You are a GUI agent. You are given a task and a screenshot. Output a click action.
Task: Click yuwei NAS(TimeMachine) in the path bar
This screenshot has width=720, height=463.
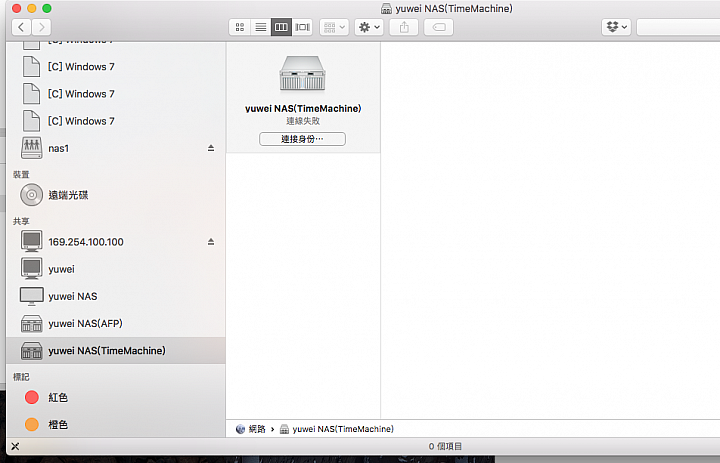tap(337, 429)
